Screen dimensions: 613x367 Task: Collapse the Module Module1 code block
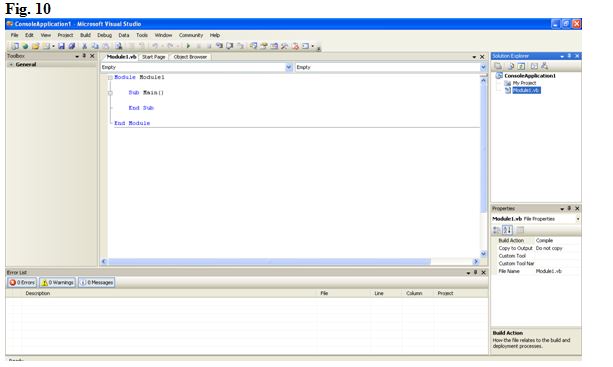110,77
